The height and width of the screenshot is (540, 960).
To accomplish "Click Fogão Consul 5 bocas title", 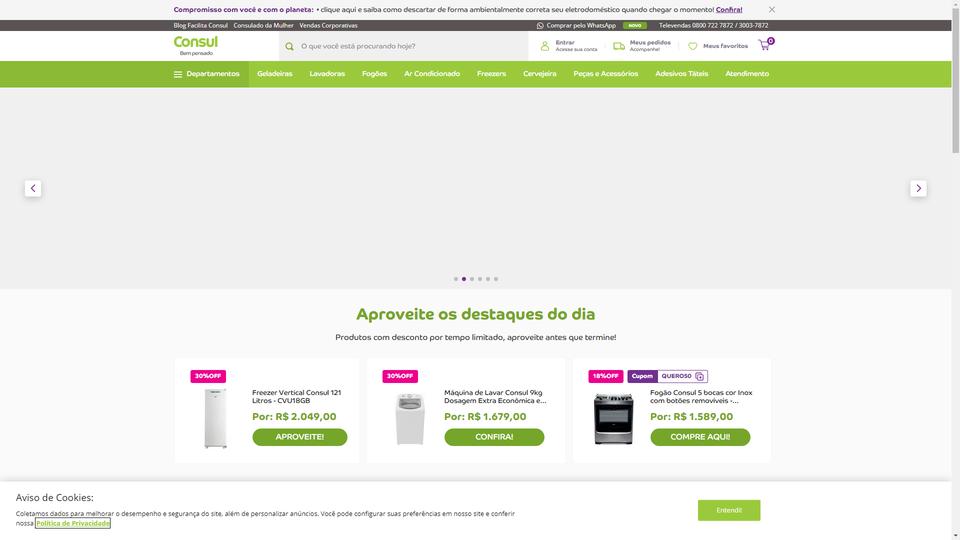I will 701,397.
